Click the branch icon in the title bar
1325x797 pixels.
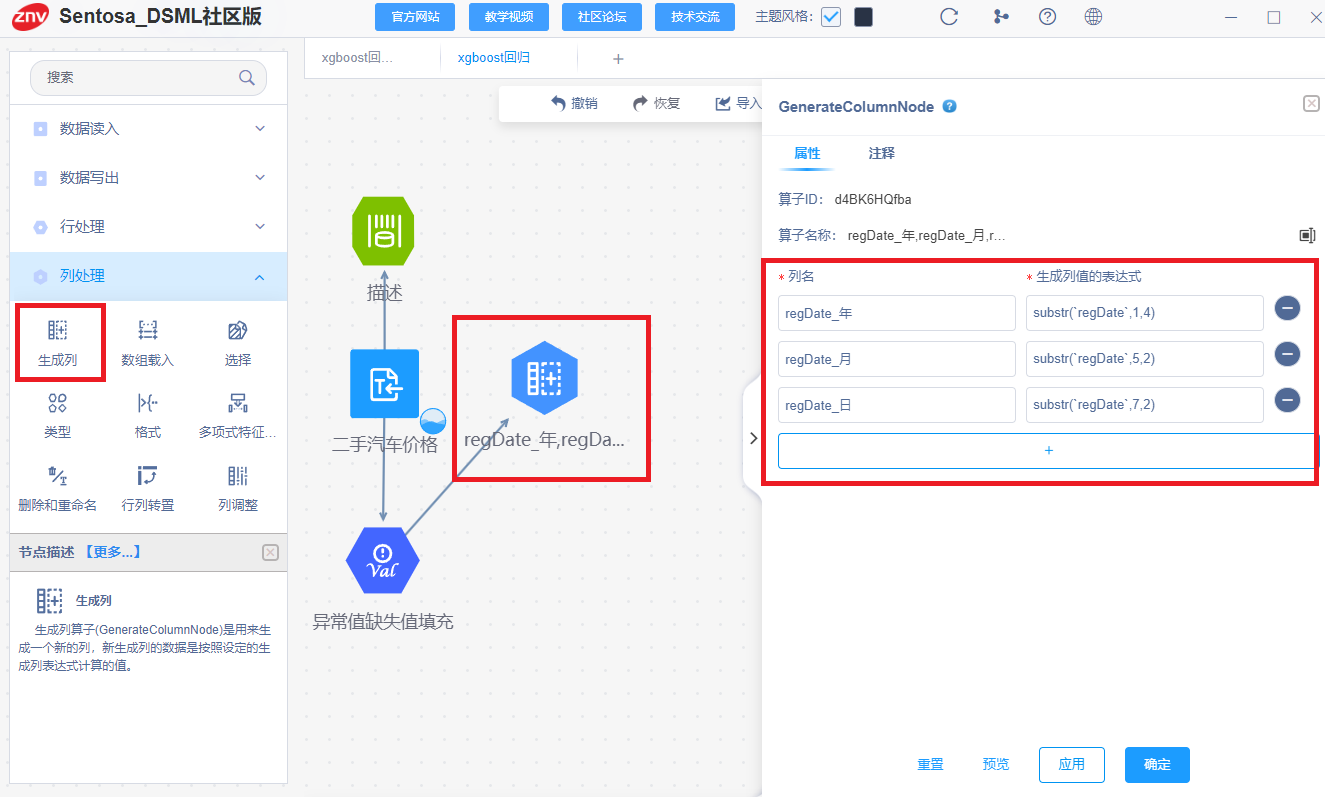pos(1001,17)
